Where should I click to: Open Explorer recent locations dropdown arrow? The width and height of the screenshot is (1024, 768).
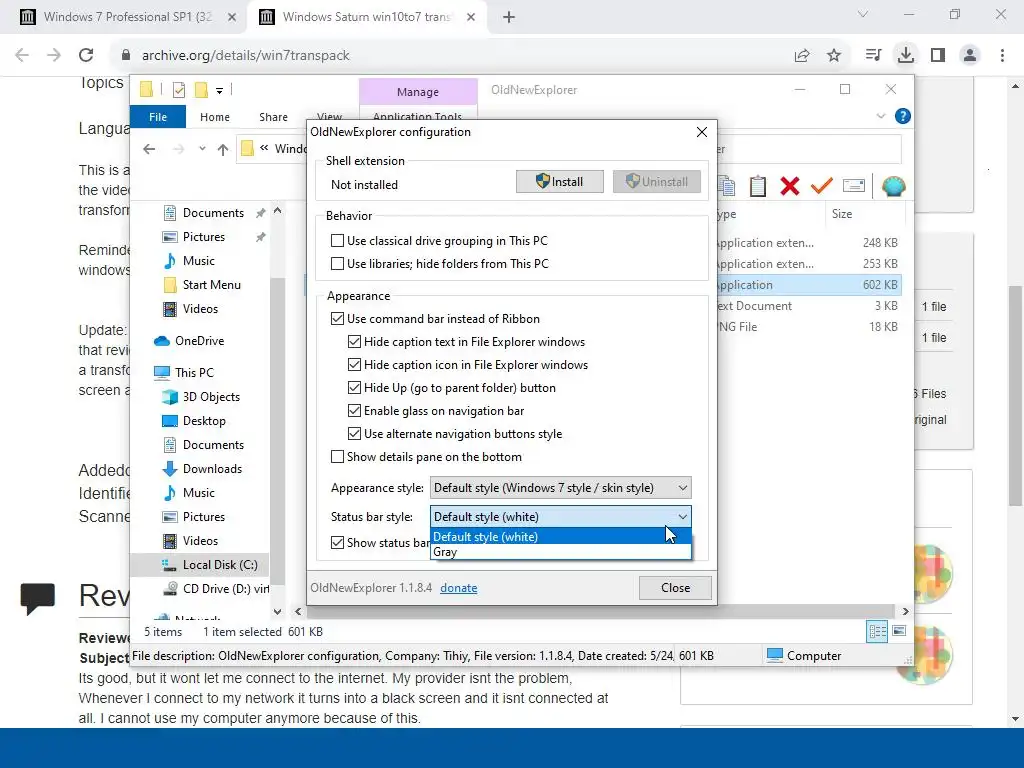tap(202, 149)
